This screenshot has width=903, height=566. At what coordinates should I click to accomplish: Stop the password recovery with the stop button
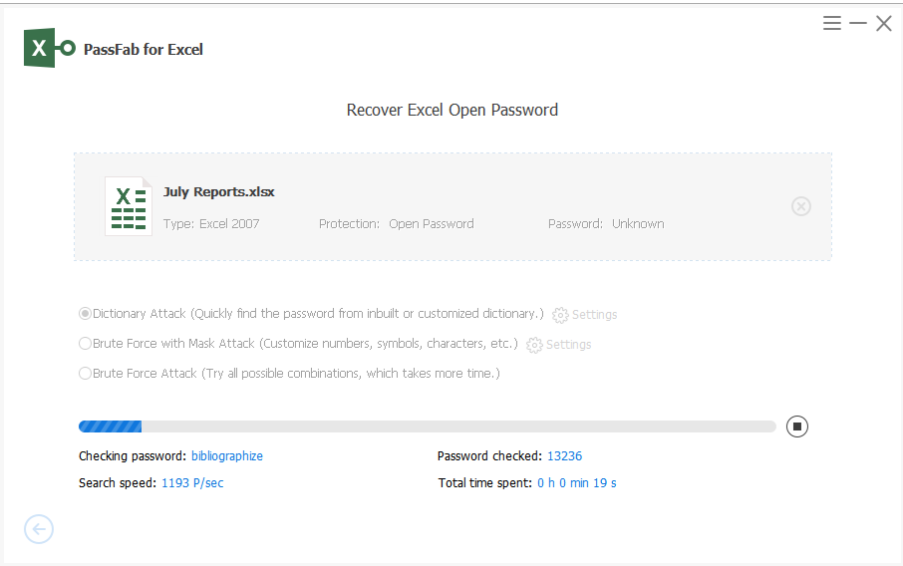[797, 427]
